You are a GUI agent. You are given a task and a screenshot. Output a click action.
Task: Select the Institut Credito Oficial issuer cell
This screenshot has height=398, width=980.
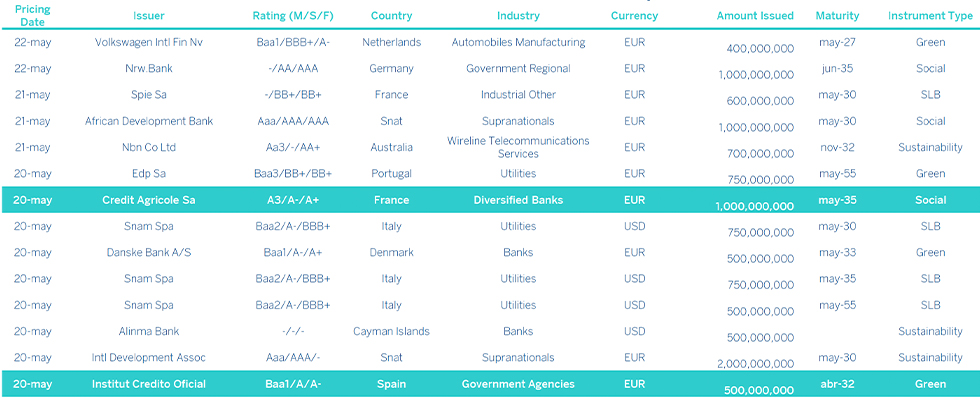(x=148, y=384)
